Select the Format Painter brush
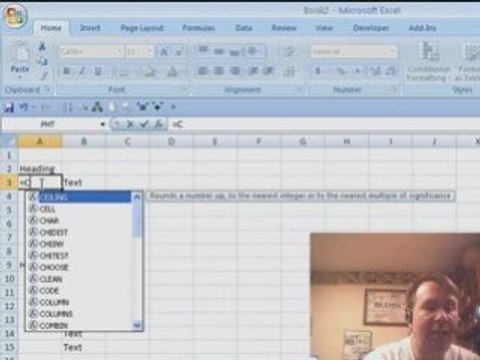This screenshot has height=360, width=480. (43, 76)
